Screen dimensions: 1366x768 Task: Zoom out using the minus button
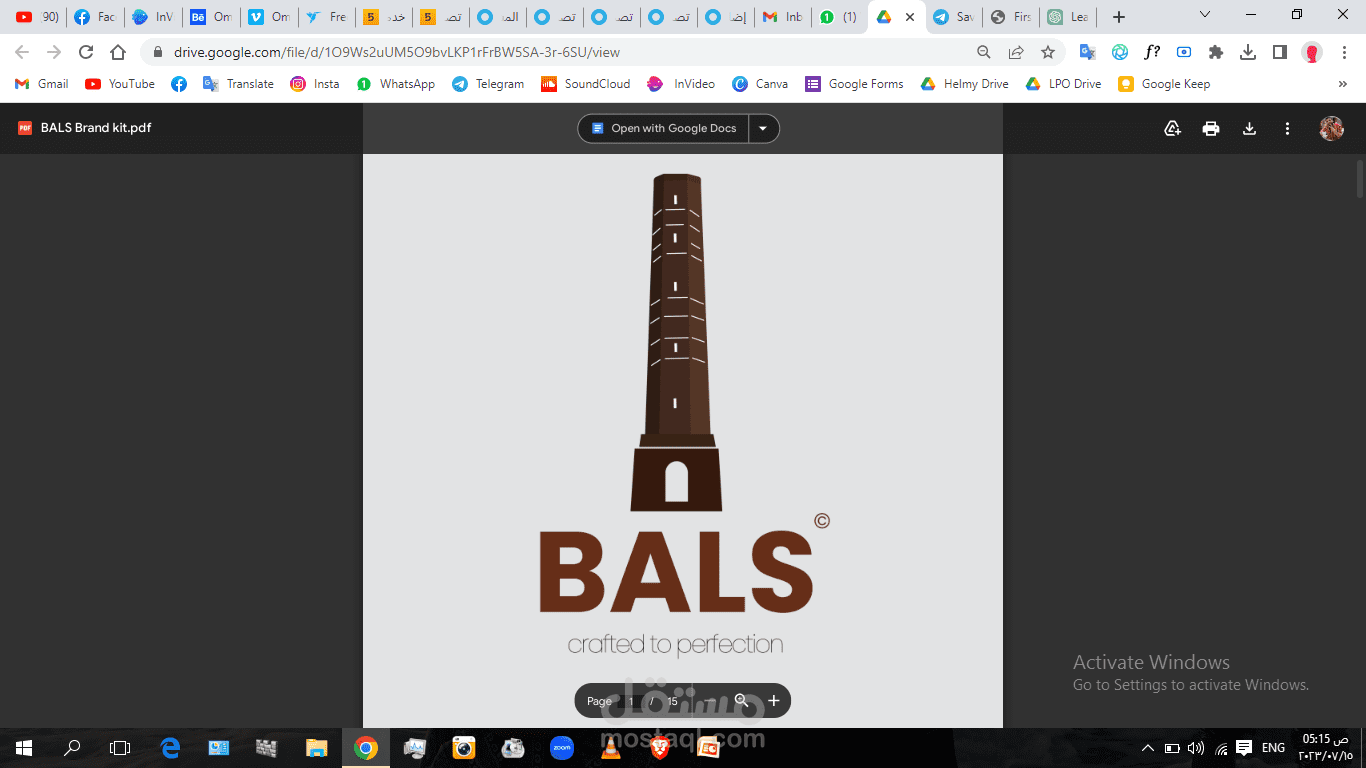click(710, 701)
